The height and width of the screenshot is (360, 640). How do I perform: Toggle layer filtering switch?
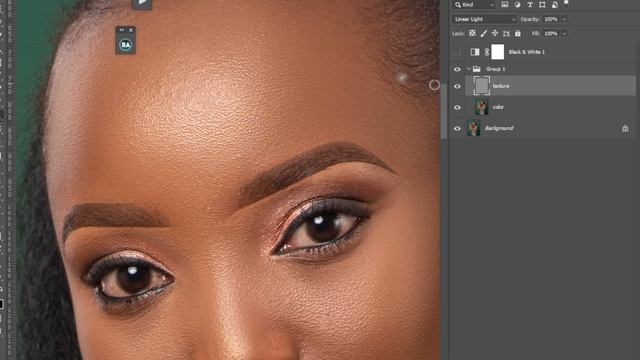point(566,3)
